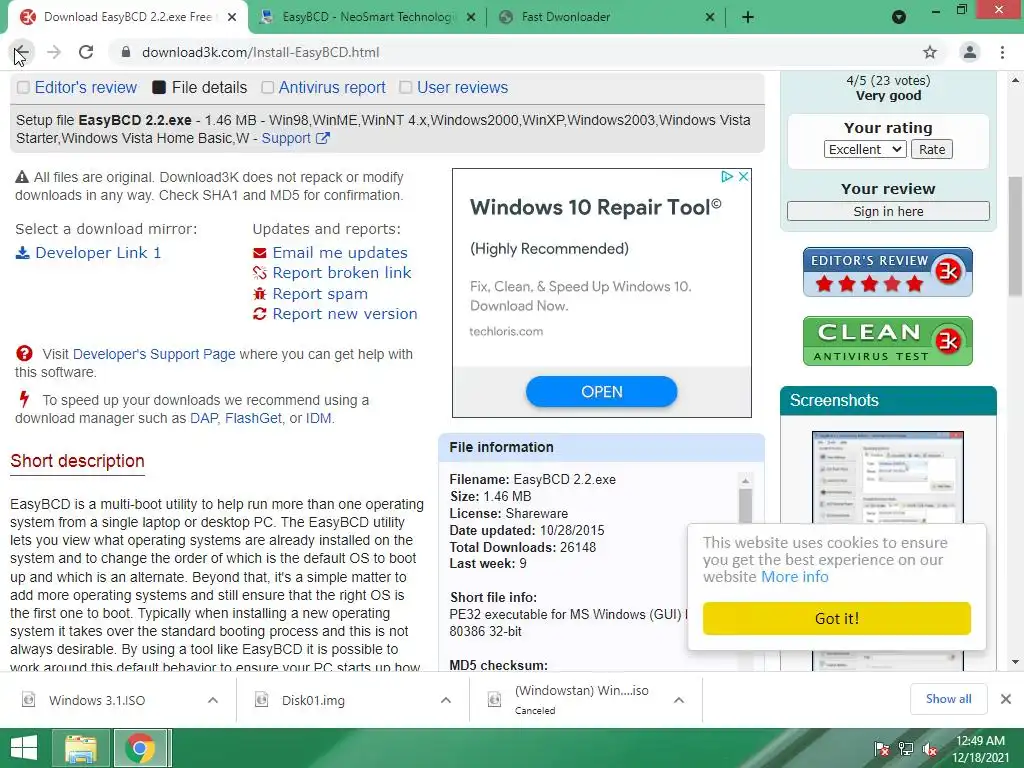Click Sign in here button
The width and height of the screenshot is (1024, 768).
[x=888, y=212]
